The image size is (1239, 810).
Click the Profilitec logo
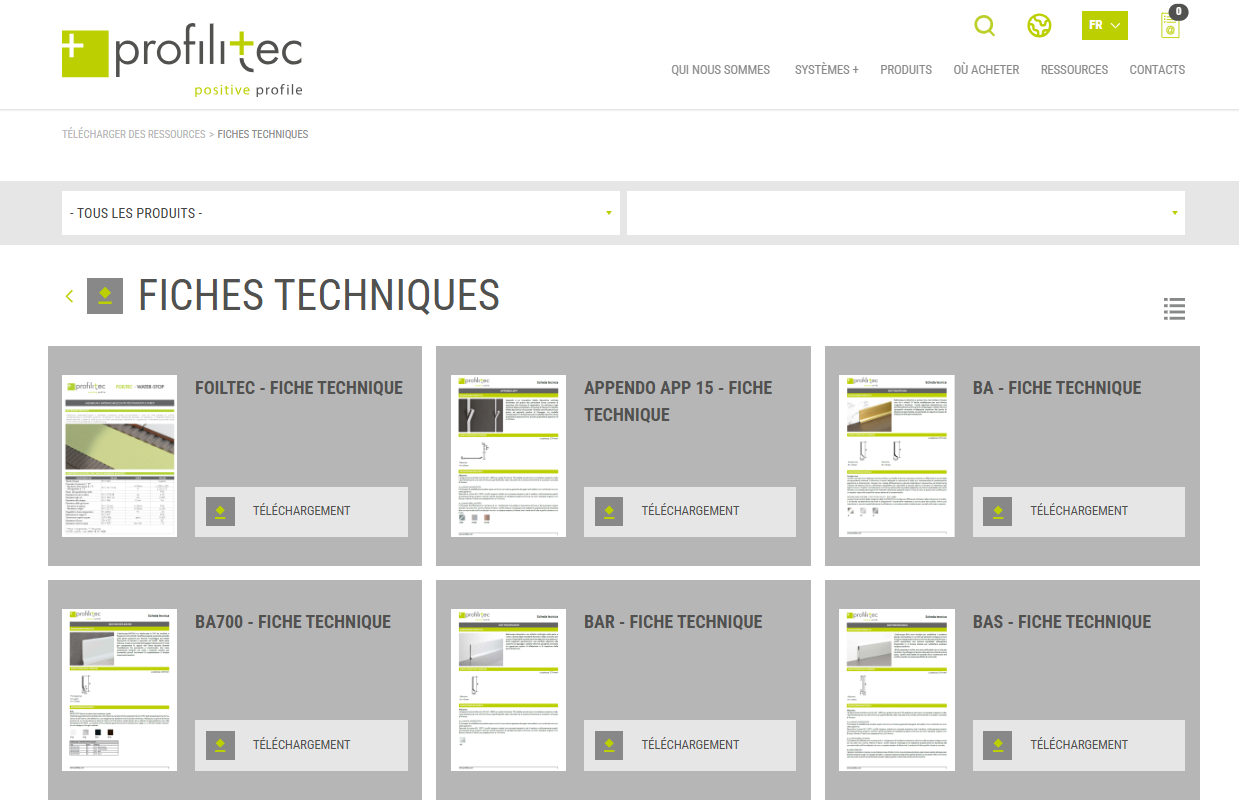coord(182,62)
